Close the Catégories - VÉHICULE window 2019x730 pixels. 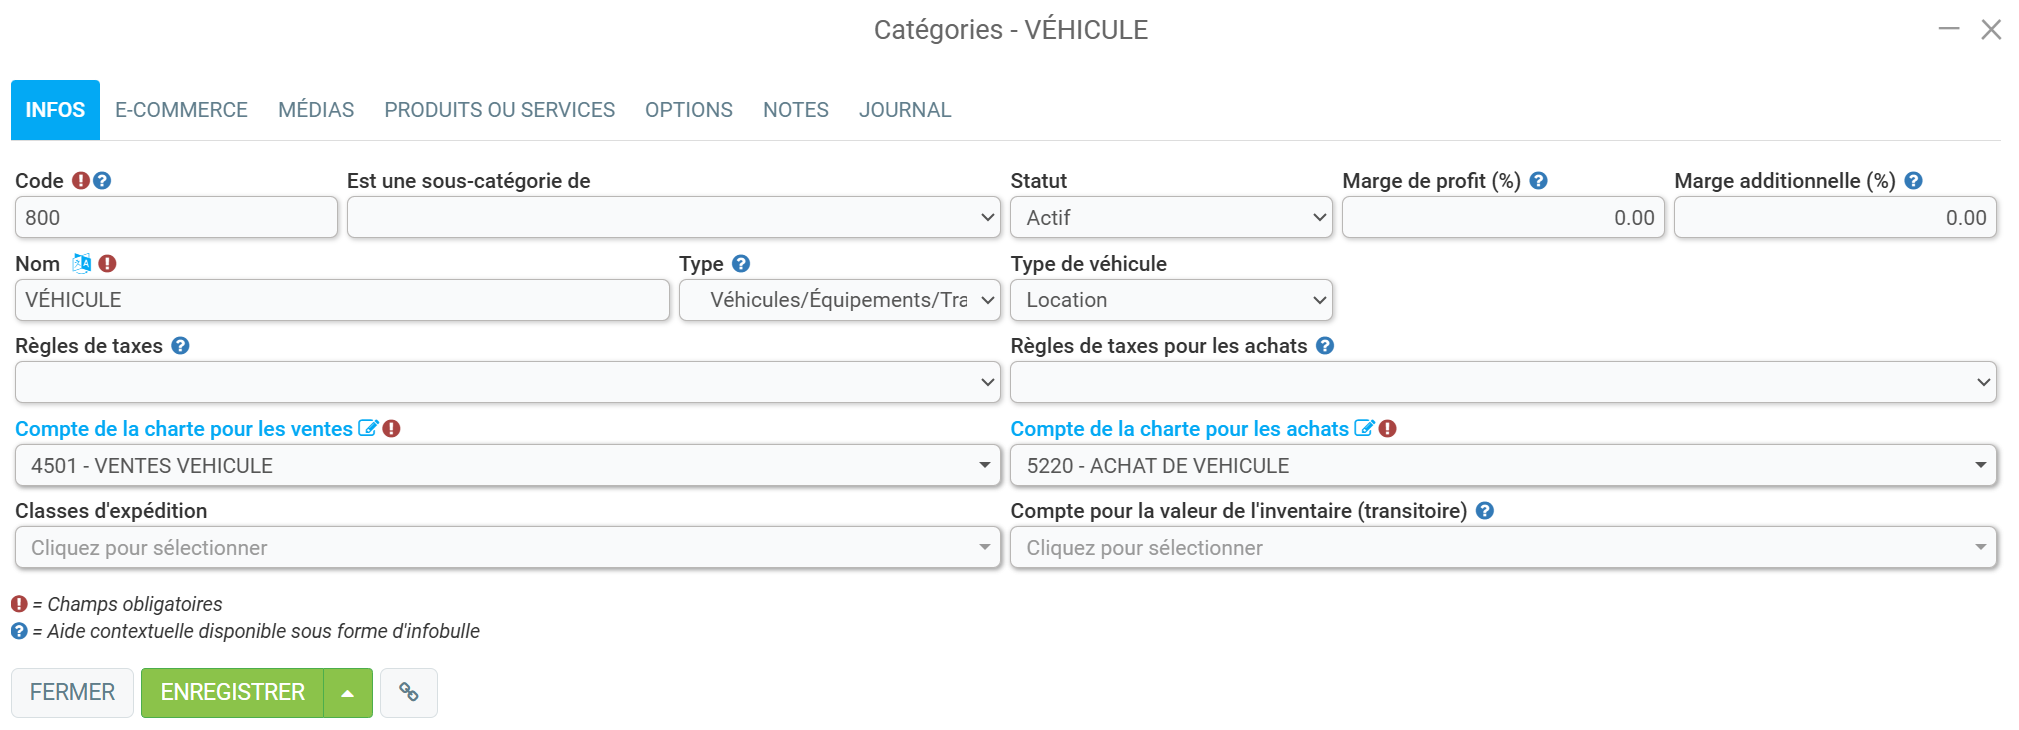1991,30
